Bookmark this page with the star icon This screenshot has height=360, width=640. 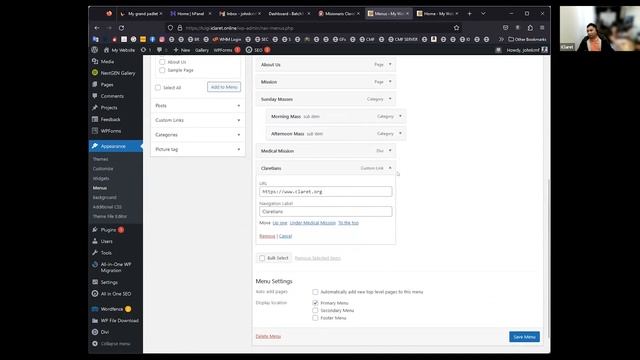456,28
